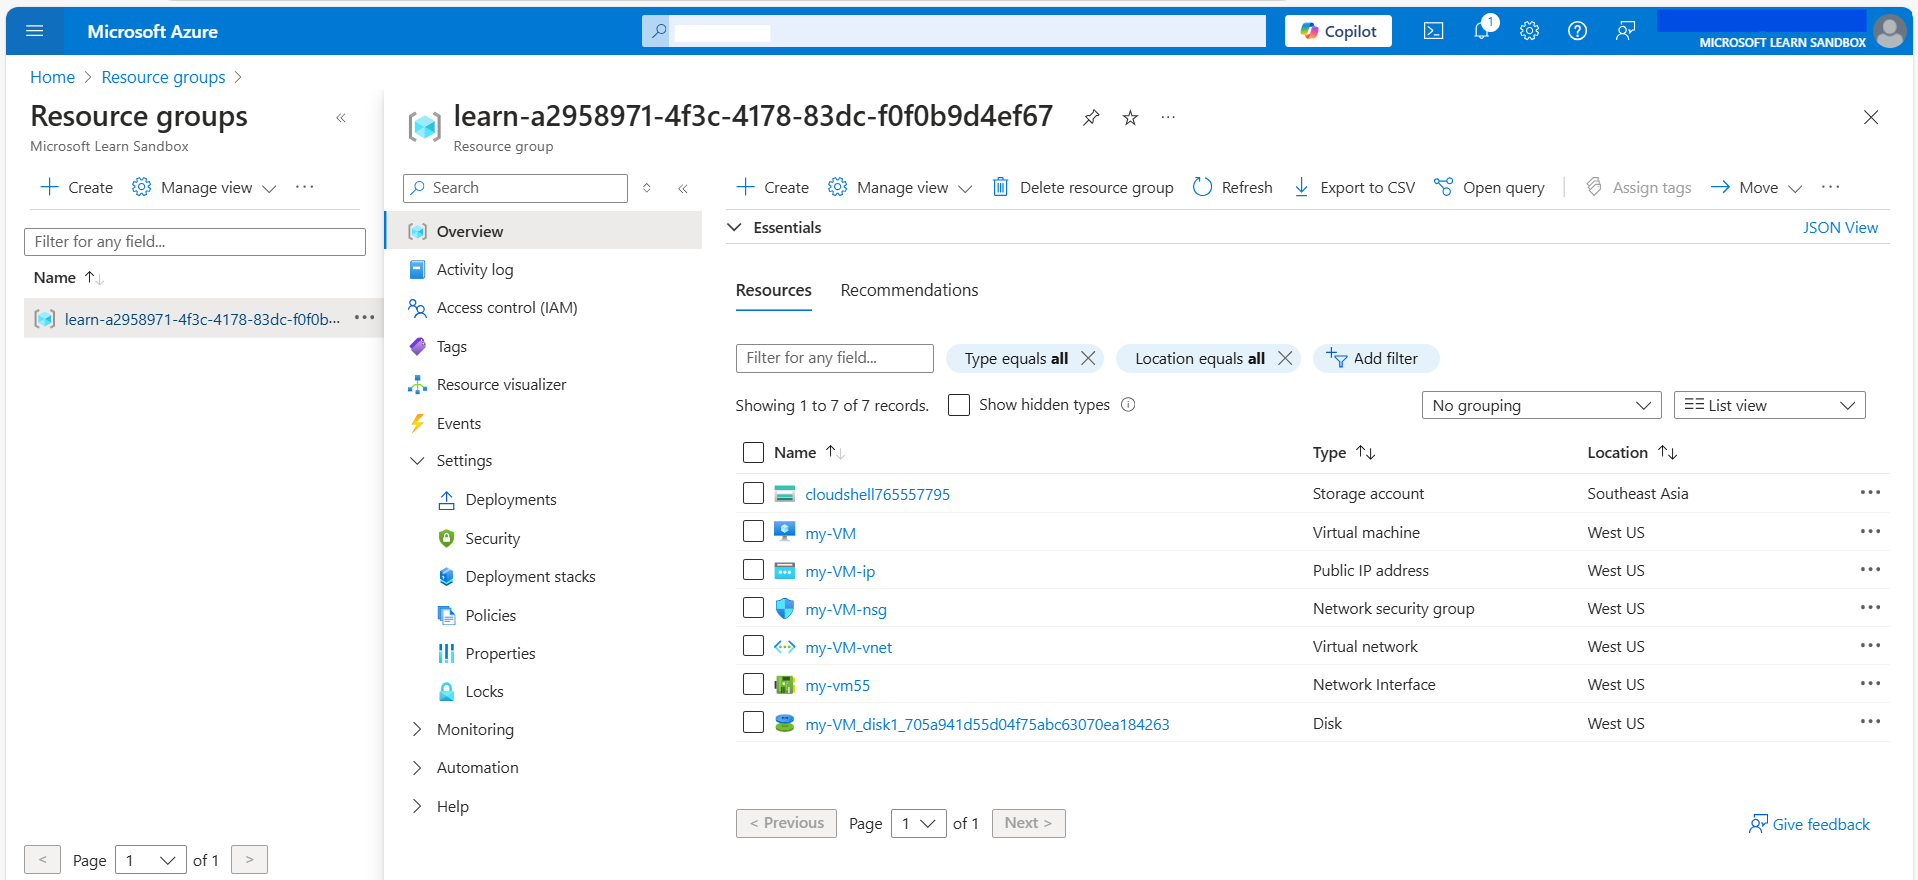
Task: Click the user account avatar
Action: [1889, 31]
